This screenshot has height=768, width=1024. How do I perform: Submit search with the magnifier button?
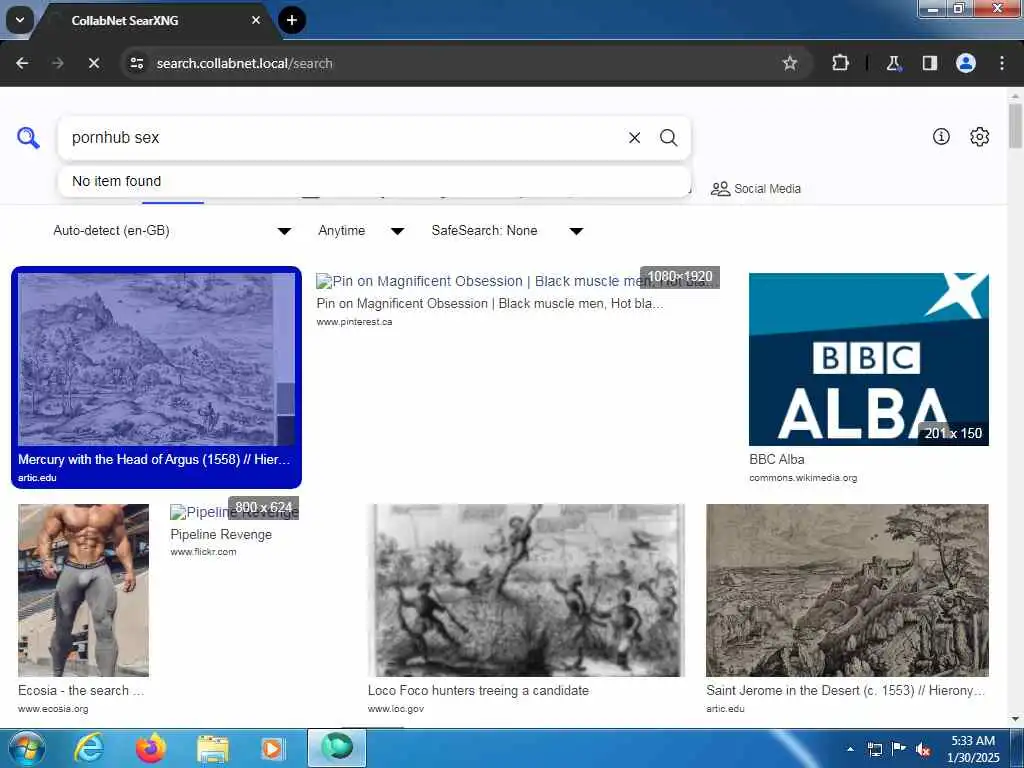tap(668, 138)
